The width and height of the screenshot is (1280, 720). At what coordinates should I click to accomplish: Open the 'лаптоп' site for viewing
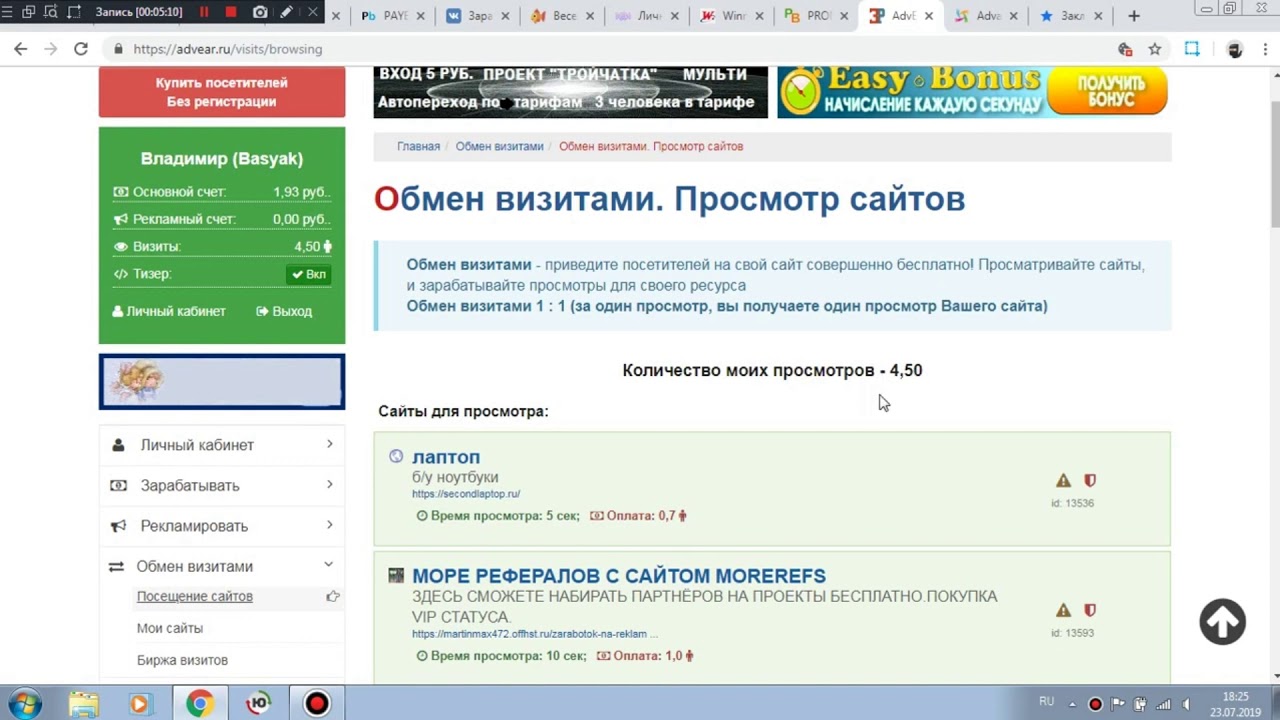(x=446, y=457)
